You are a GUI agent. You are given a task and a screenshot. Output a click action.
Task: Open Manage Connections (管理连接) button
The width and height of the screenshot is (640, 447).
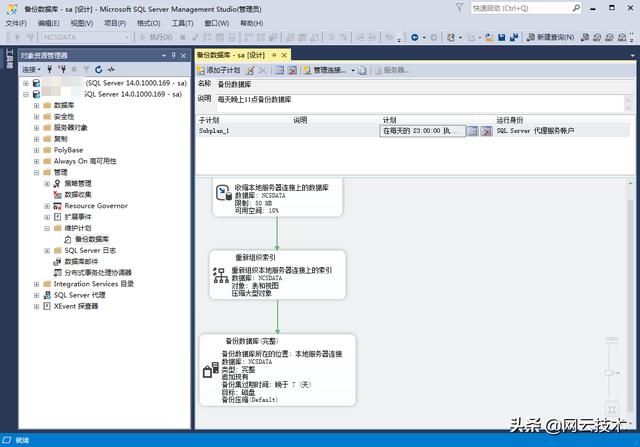pyautogui.click(x=325, y=70)
